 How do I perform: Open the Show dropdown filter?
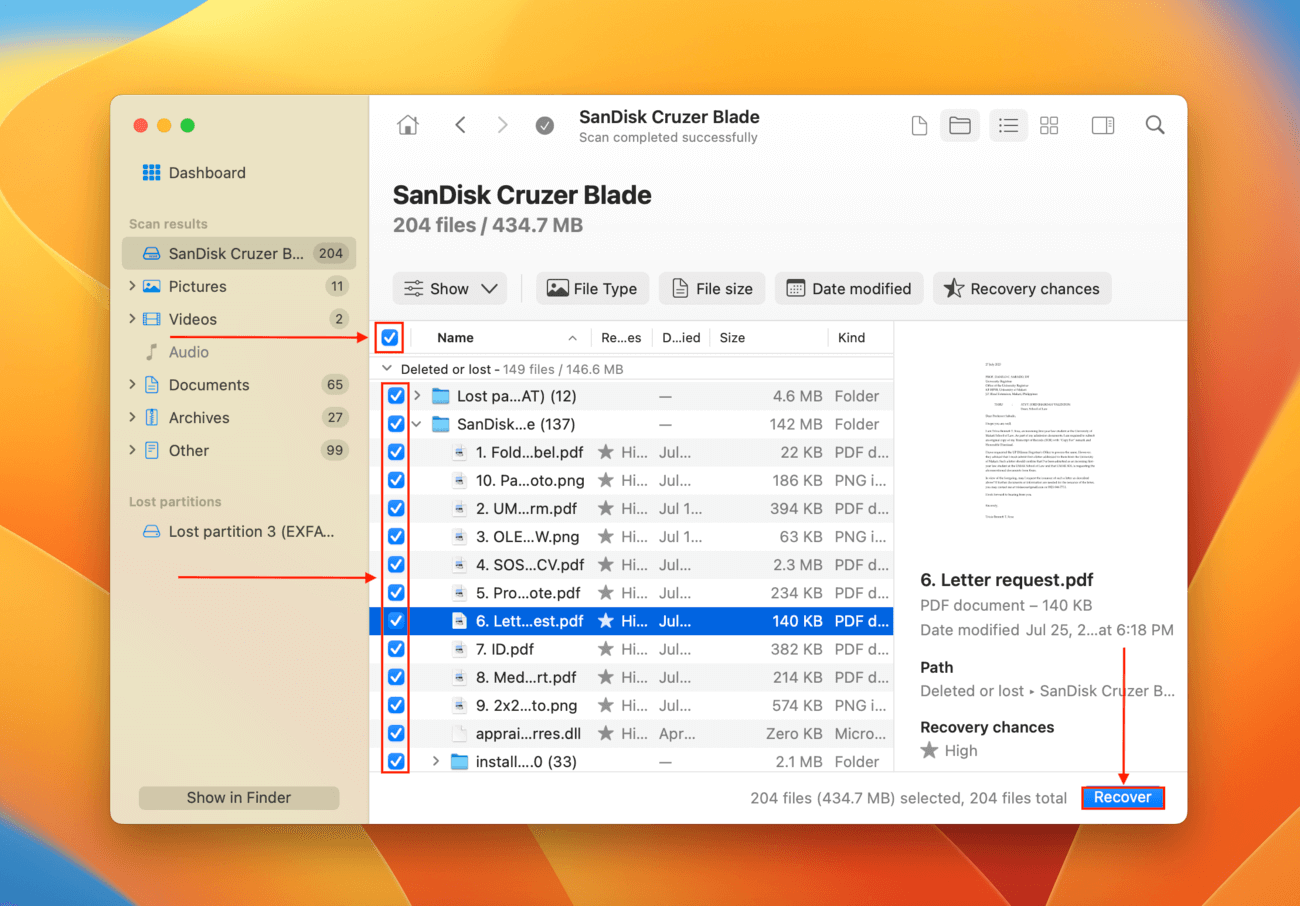450,289
